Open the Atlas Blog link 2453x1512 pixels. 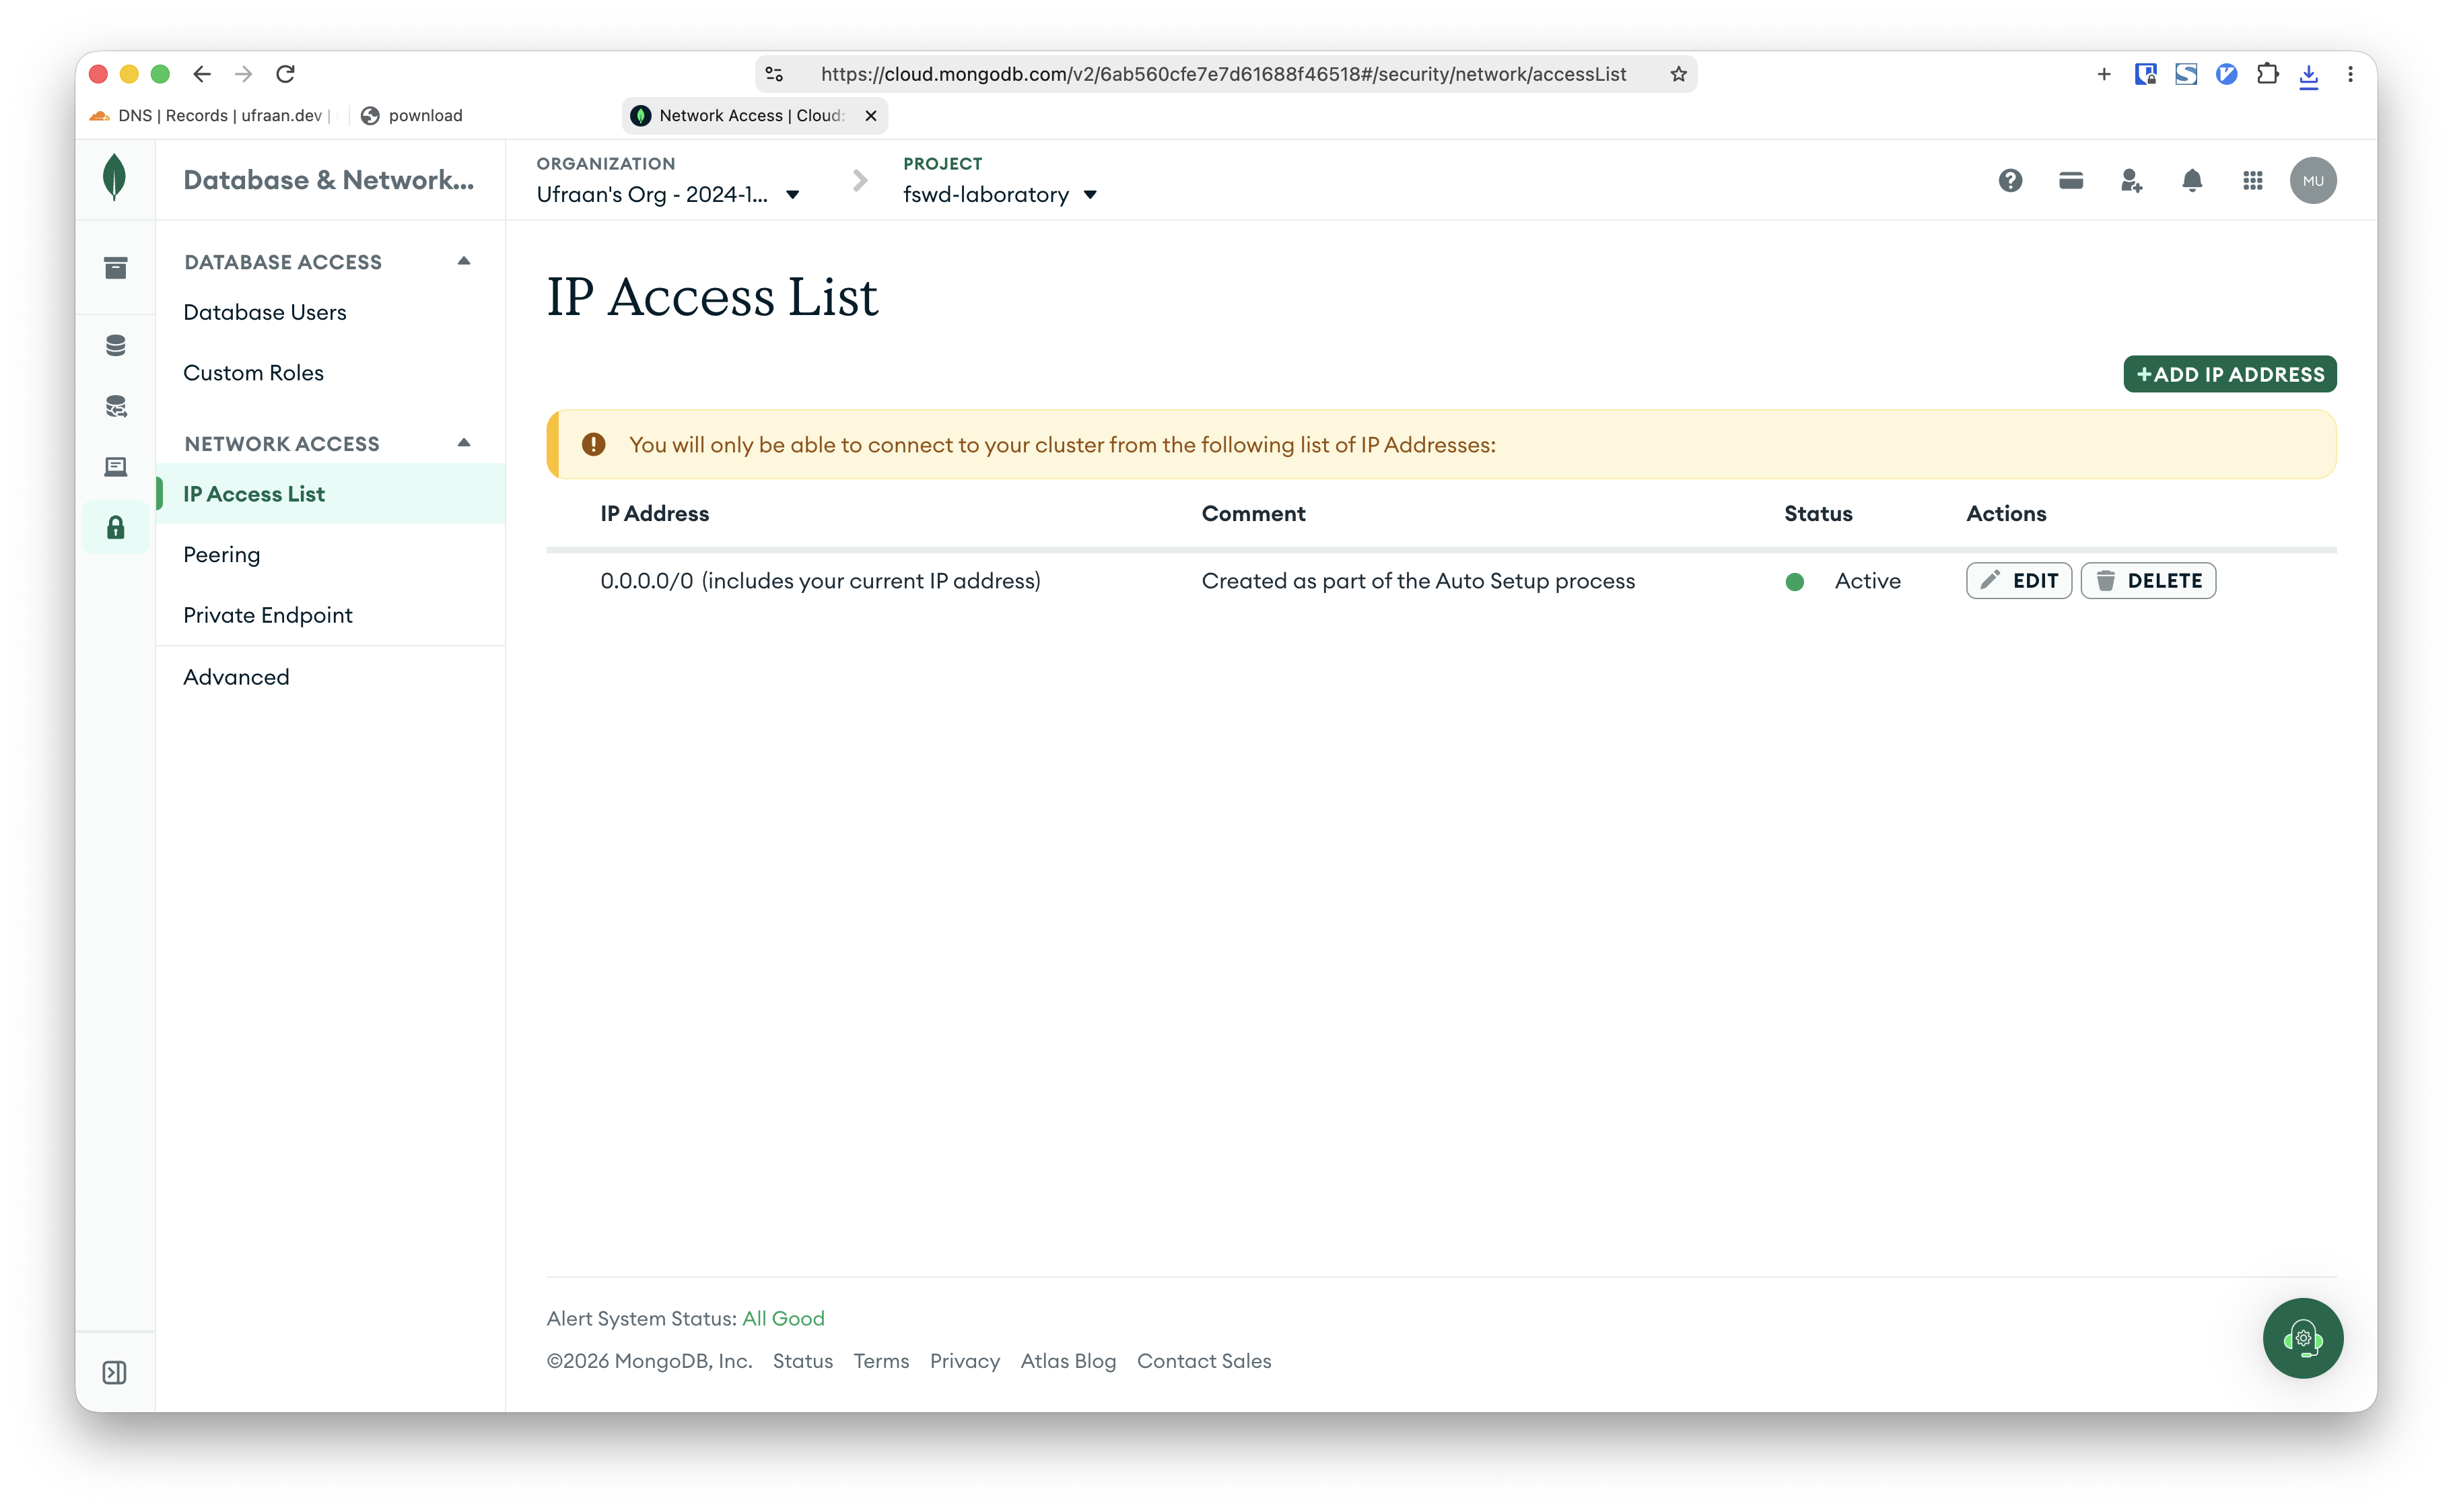tap(1068, 1361)
